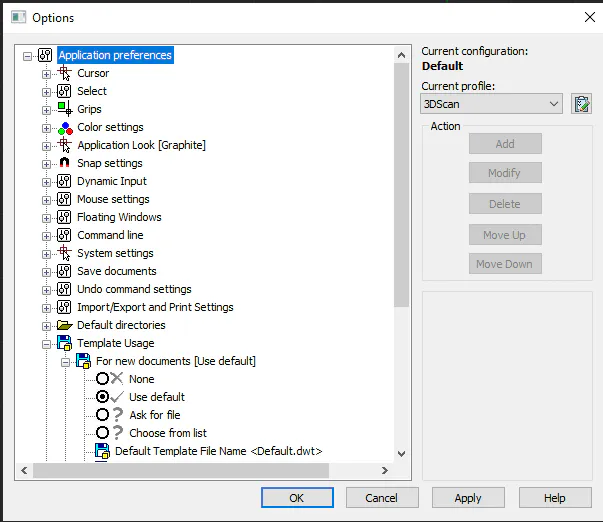Click the Grips green square icon

click(64, 109)
